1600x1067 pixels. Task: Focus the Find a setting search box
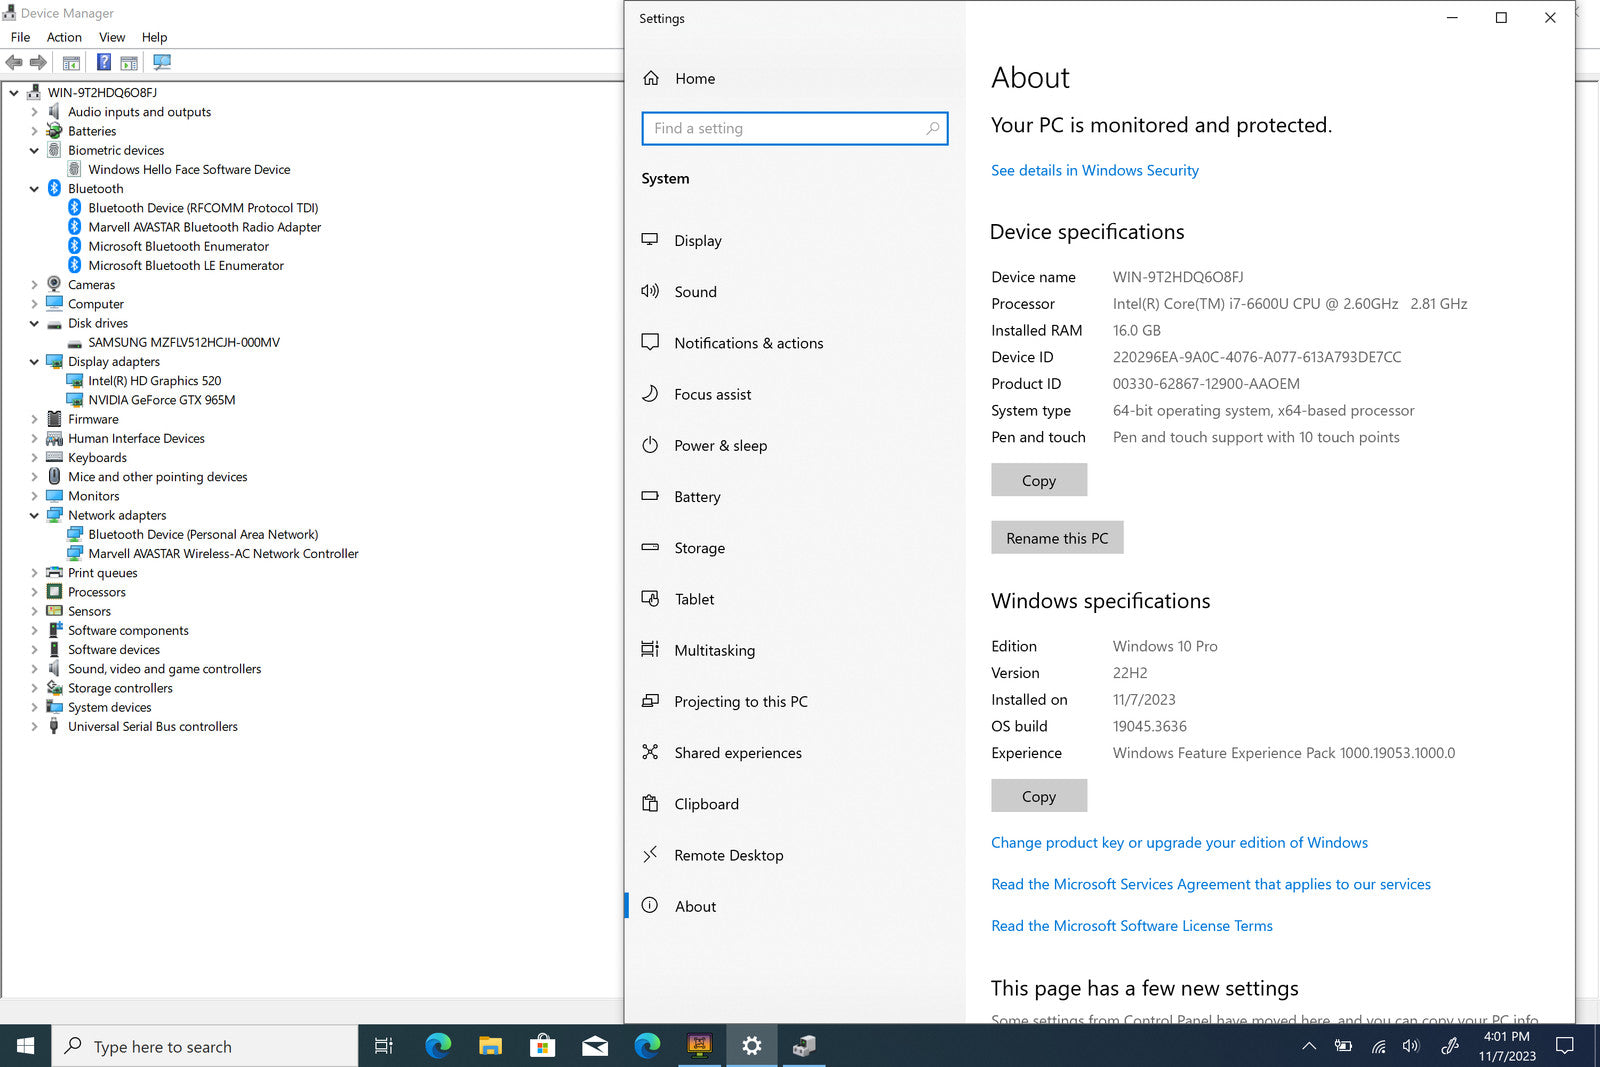click(x=795, y=128)
